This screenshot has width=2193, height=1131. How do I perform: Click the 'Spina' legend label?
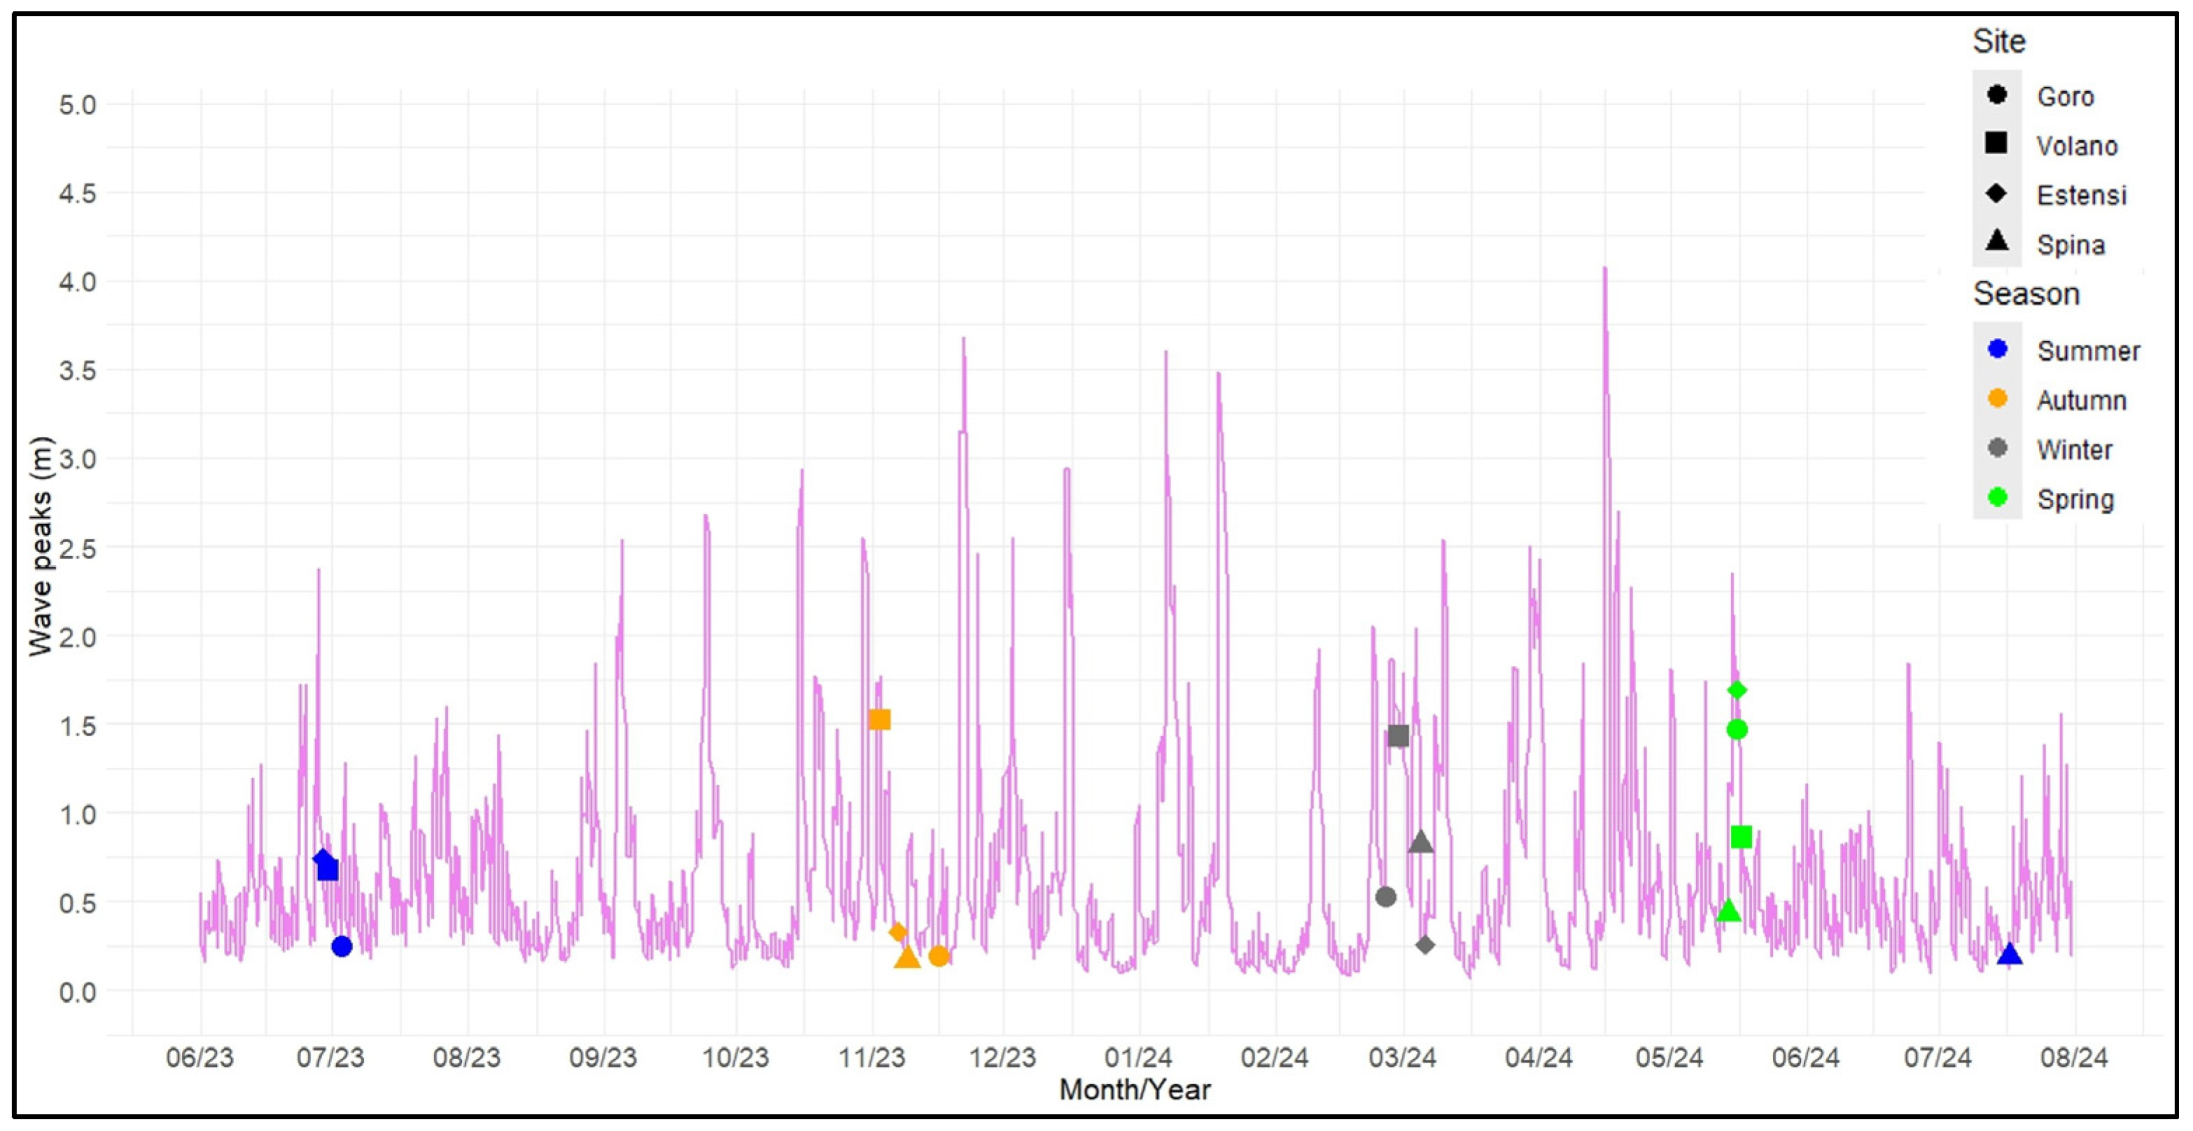tap(2071, 245)
